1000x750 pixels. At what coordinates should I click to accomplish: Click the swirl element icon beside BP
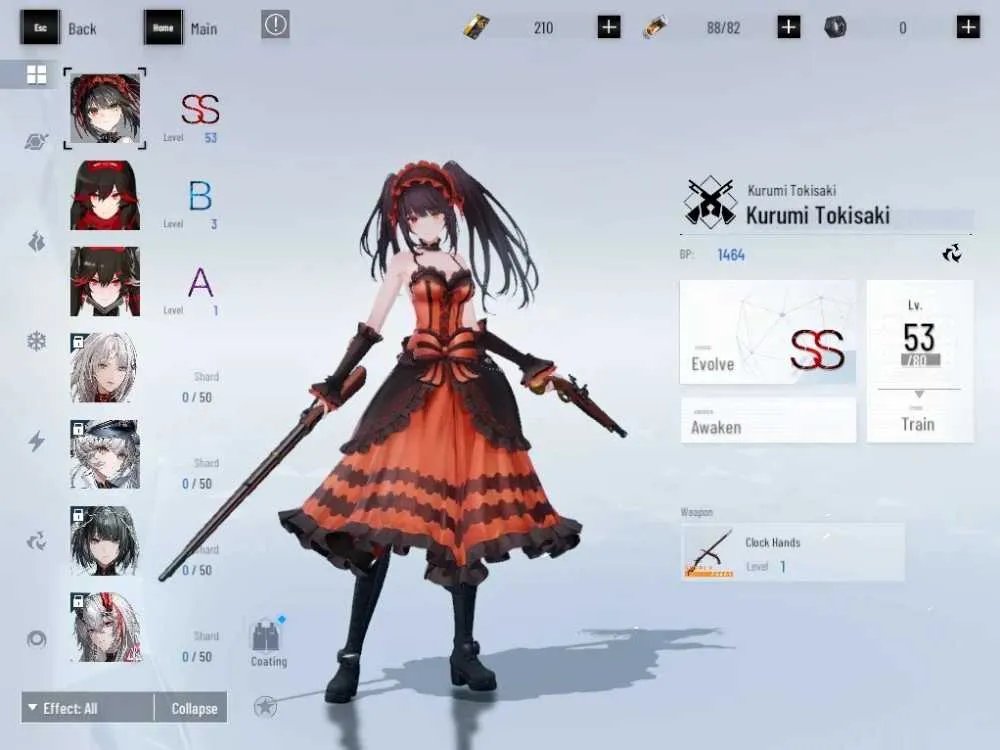(x=952, y=254)
